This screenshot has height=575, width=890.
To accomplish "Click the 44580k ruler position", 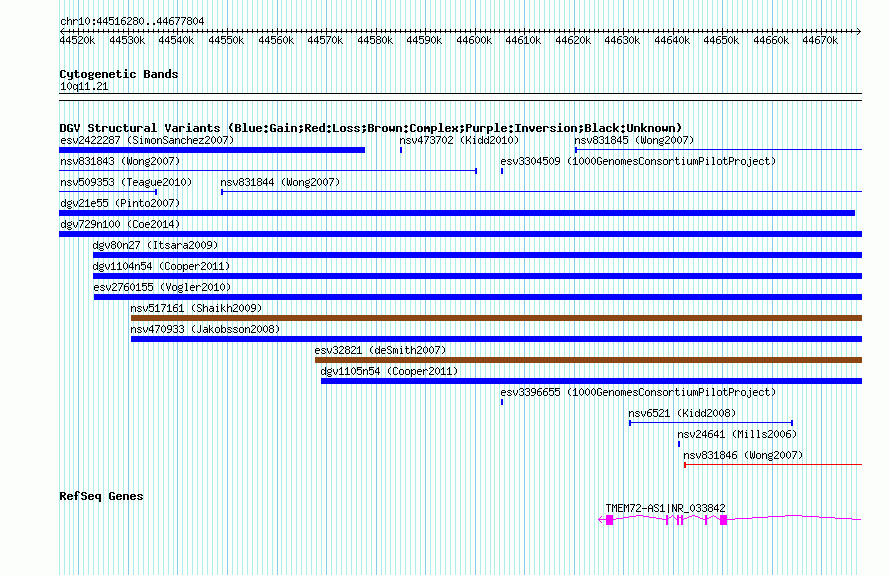I will pos(375,40).
